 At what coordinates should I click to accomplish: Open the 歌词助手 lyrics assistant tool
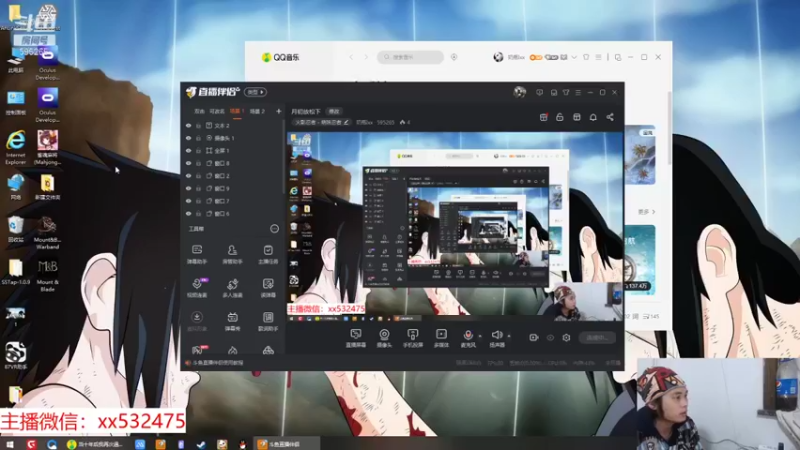click(x=268, y=321)
